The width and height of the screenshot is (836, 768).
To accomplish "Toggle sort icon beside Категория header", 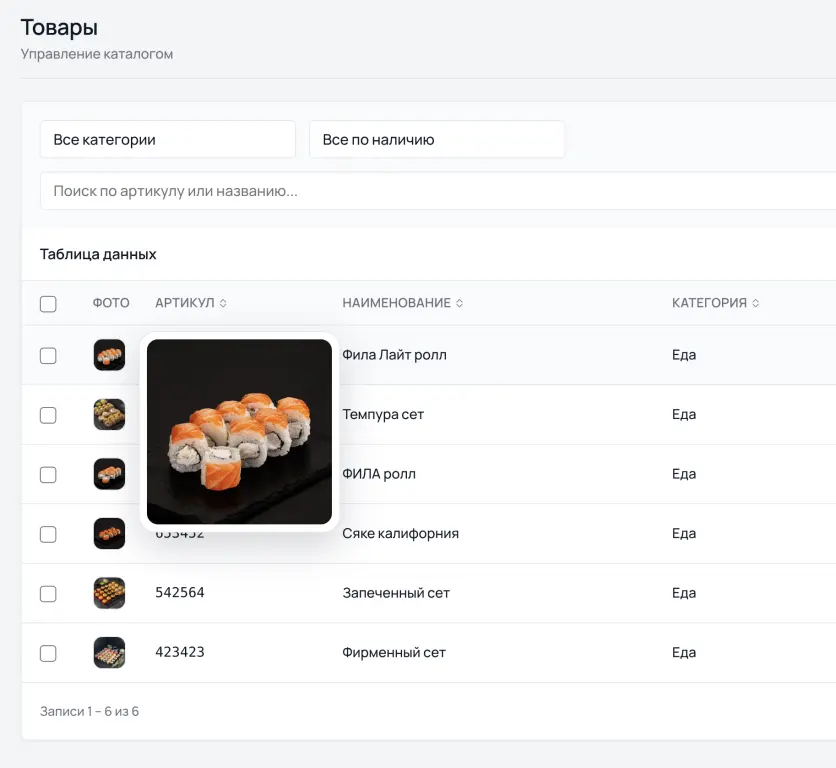I will [x=755, y=303].
